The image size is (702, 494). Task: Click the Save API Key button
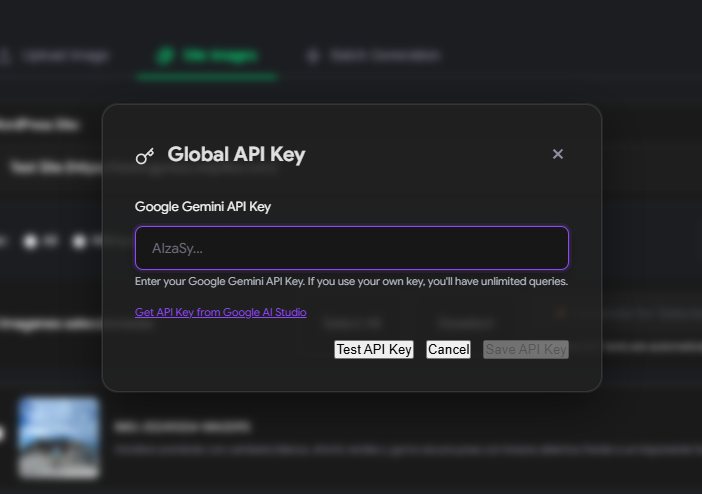click(526, 349)
